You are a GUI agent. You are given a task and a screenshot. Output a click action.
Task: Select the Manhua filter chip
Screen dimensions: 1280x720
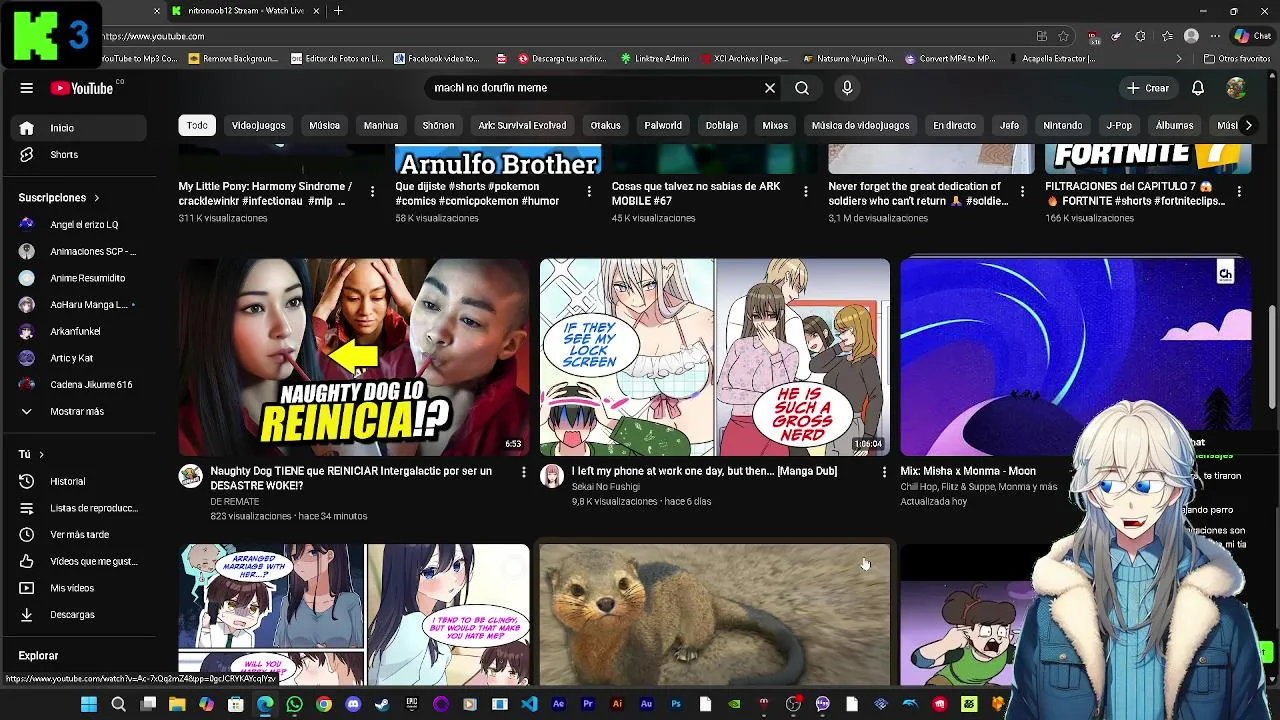pos(381,125)
